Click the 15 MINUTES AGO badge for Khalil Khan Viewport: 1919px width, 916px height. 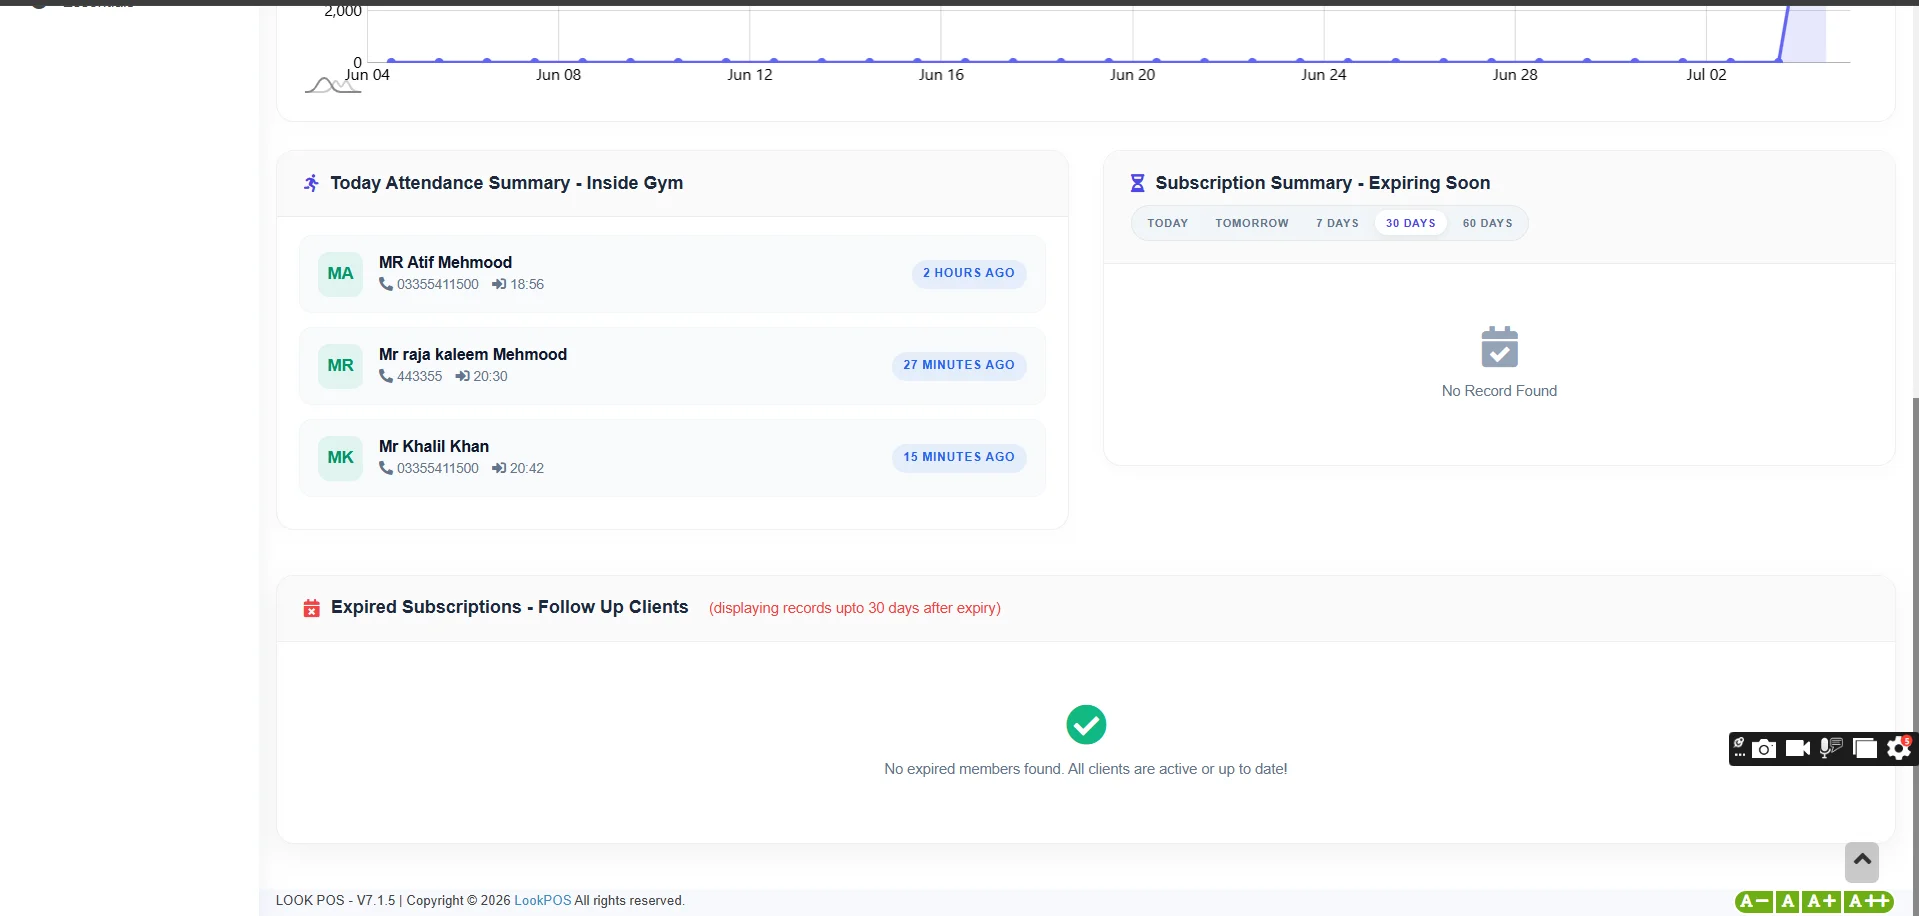958,457
